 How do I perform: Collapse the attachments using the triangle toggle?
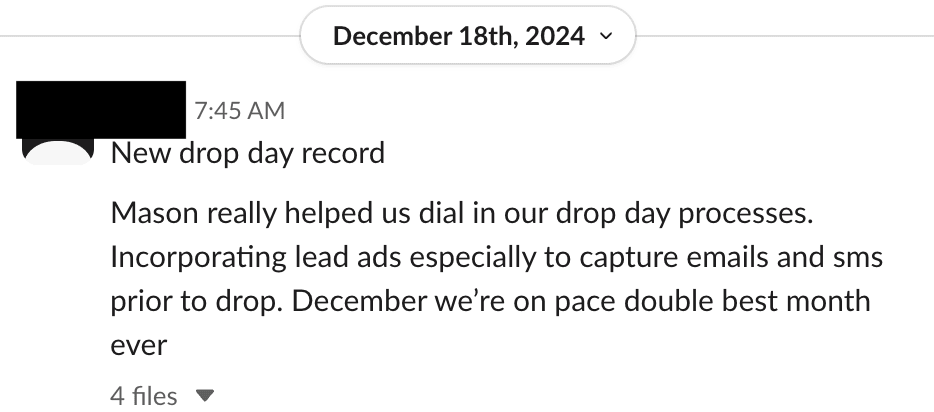205,396
